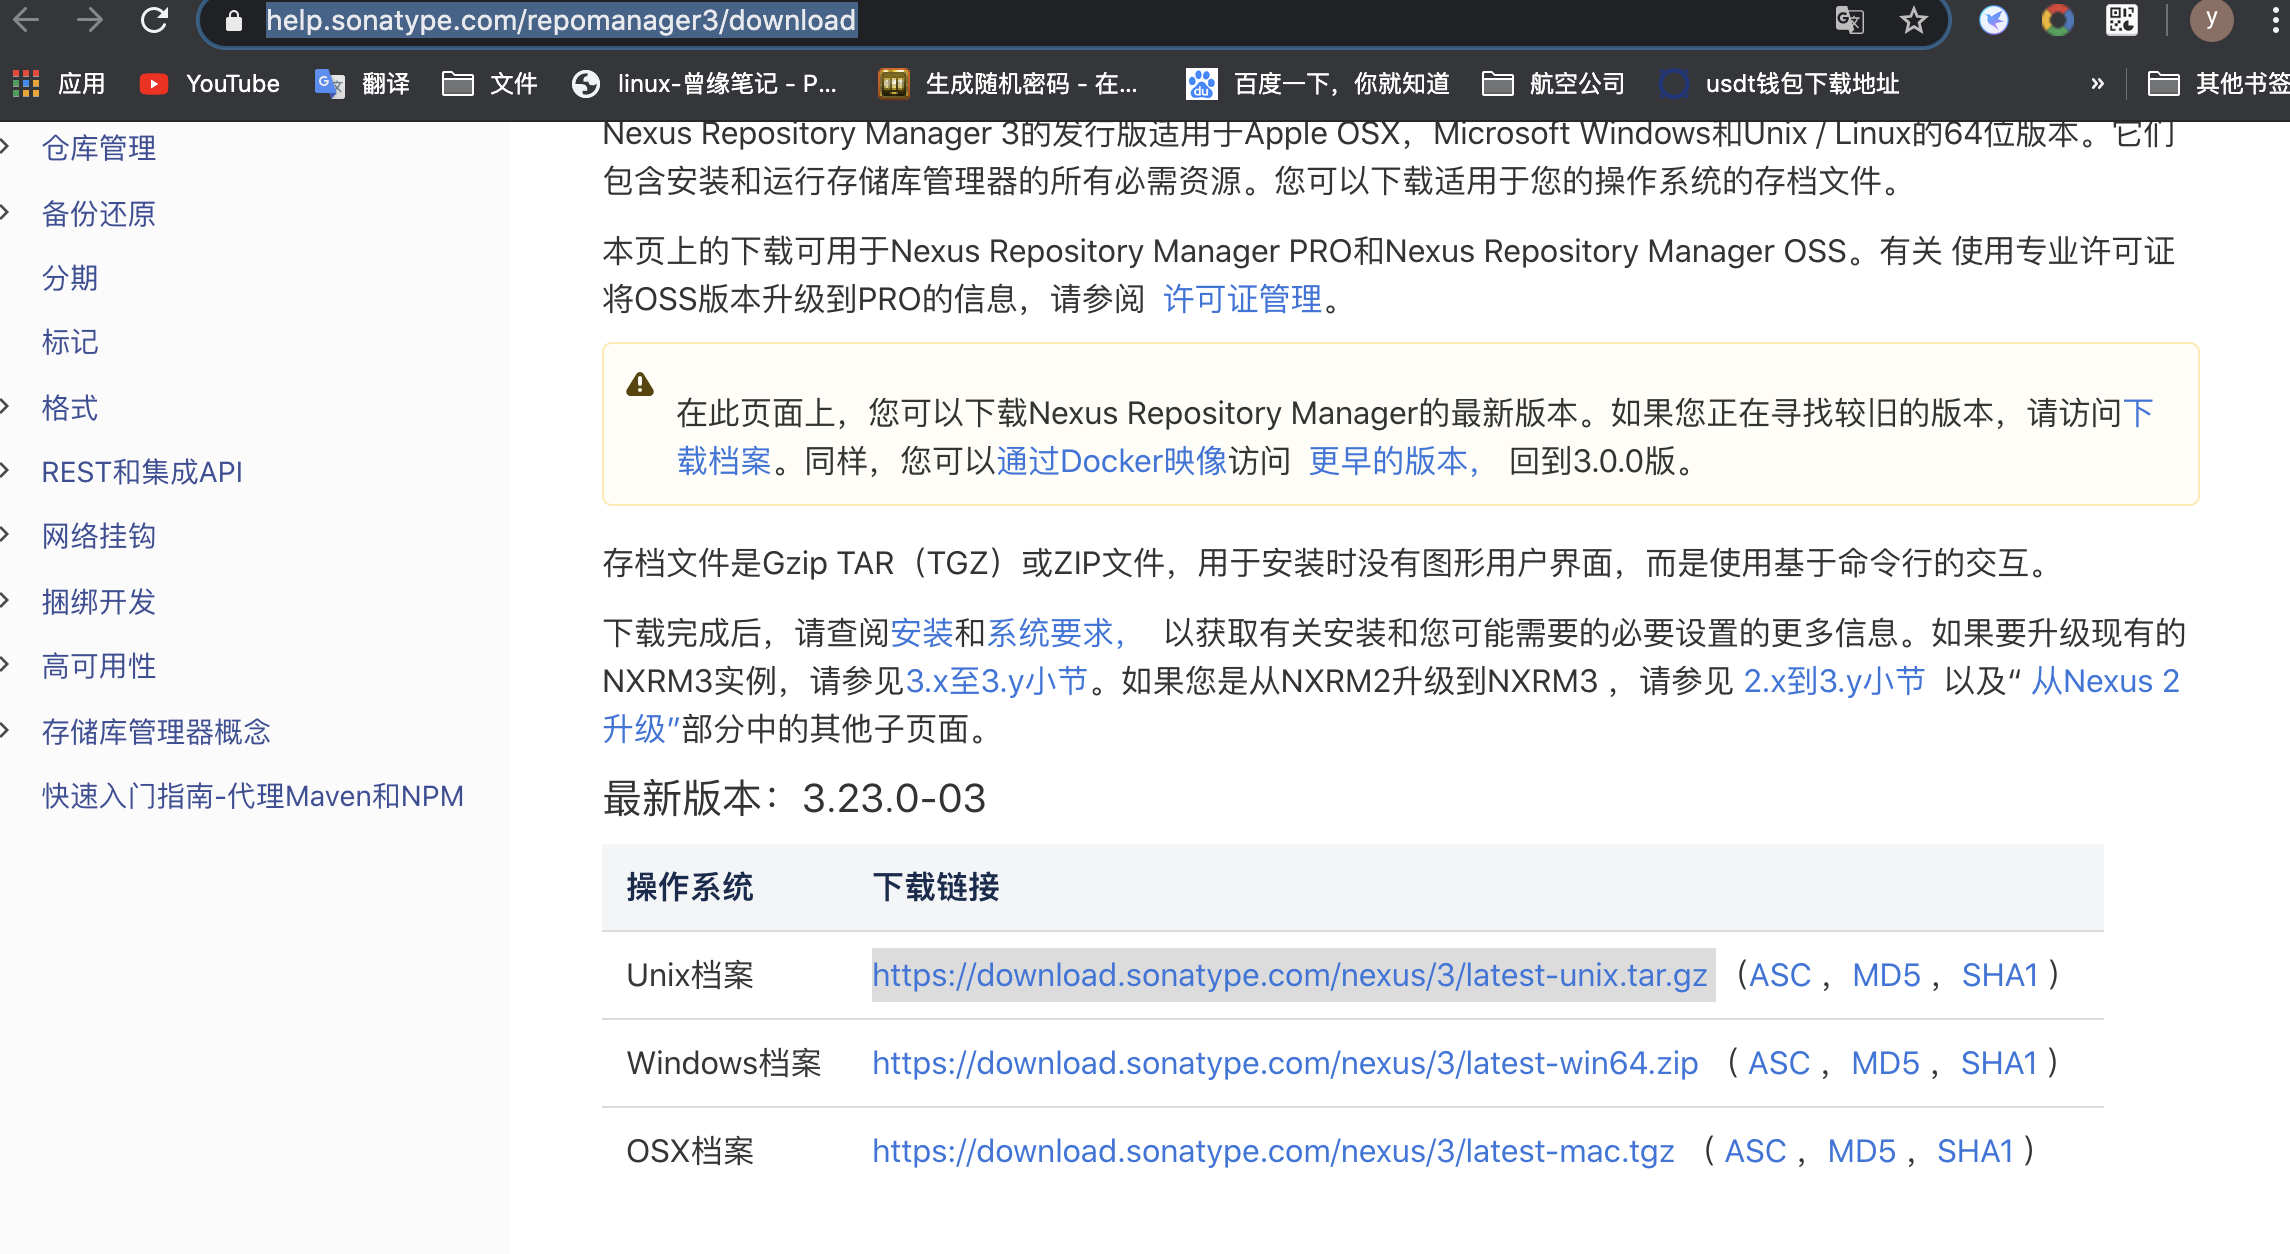Expand the 仓库管理 sidebar section

(x=6, y=148)
